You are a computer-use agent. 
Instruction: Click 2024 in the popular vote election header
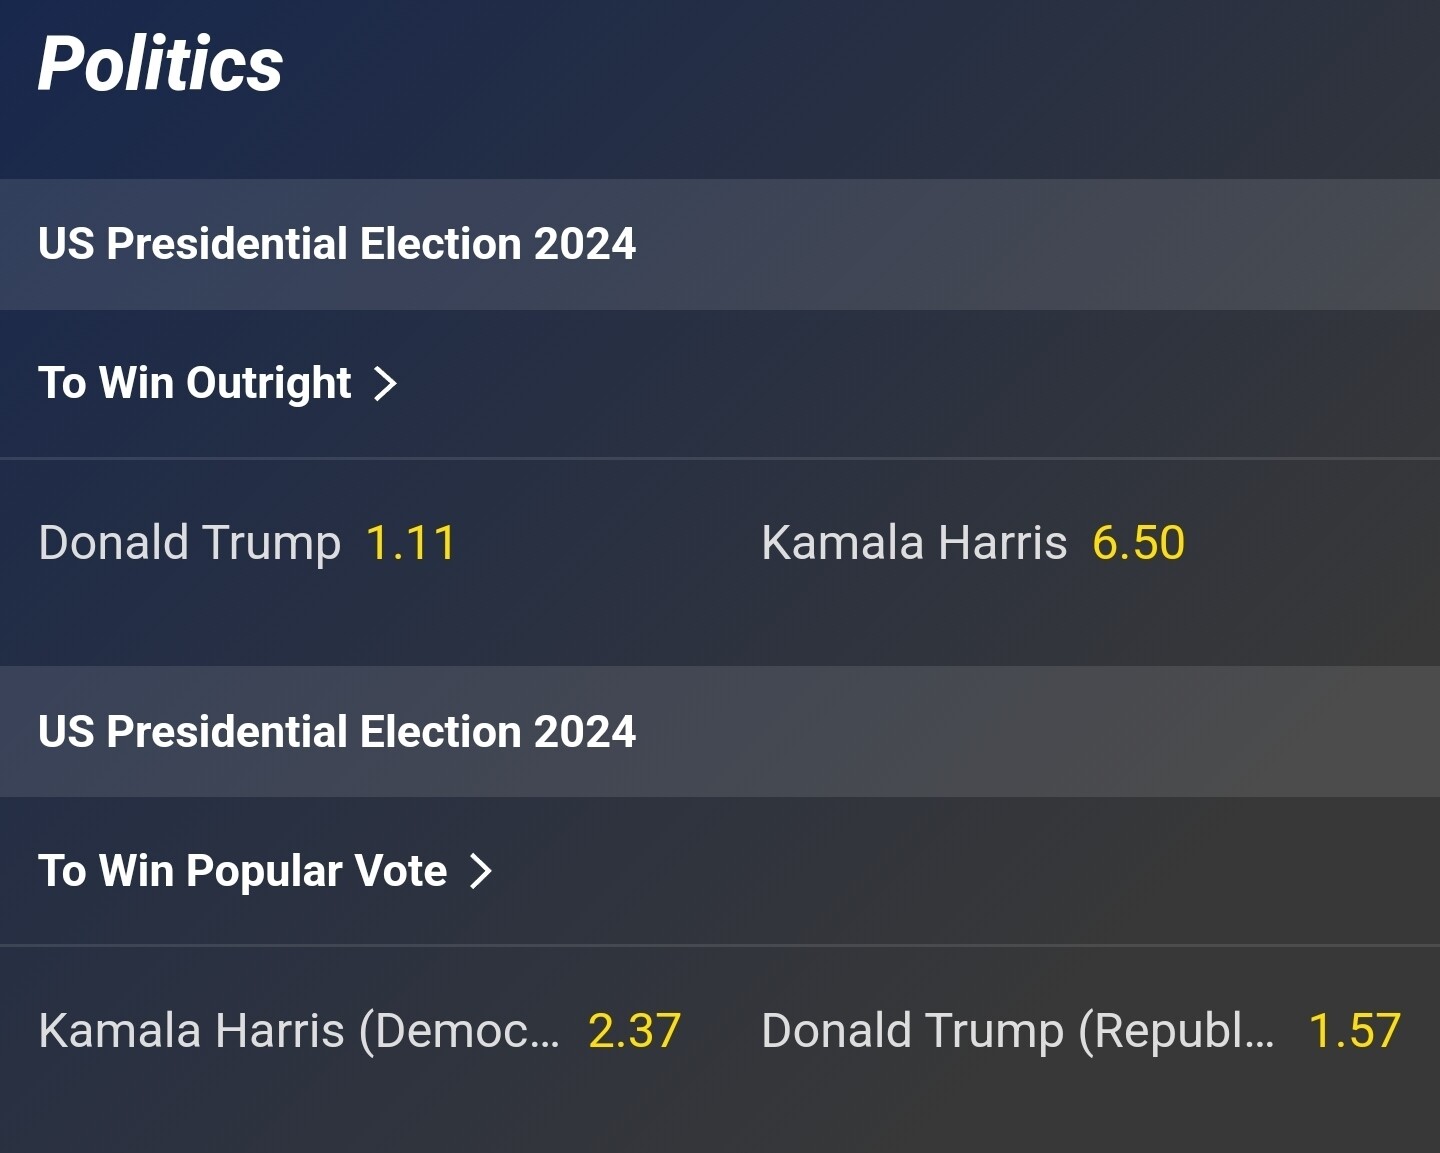point(585,732)
